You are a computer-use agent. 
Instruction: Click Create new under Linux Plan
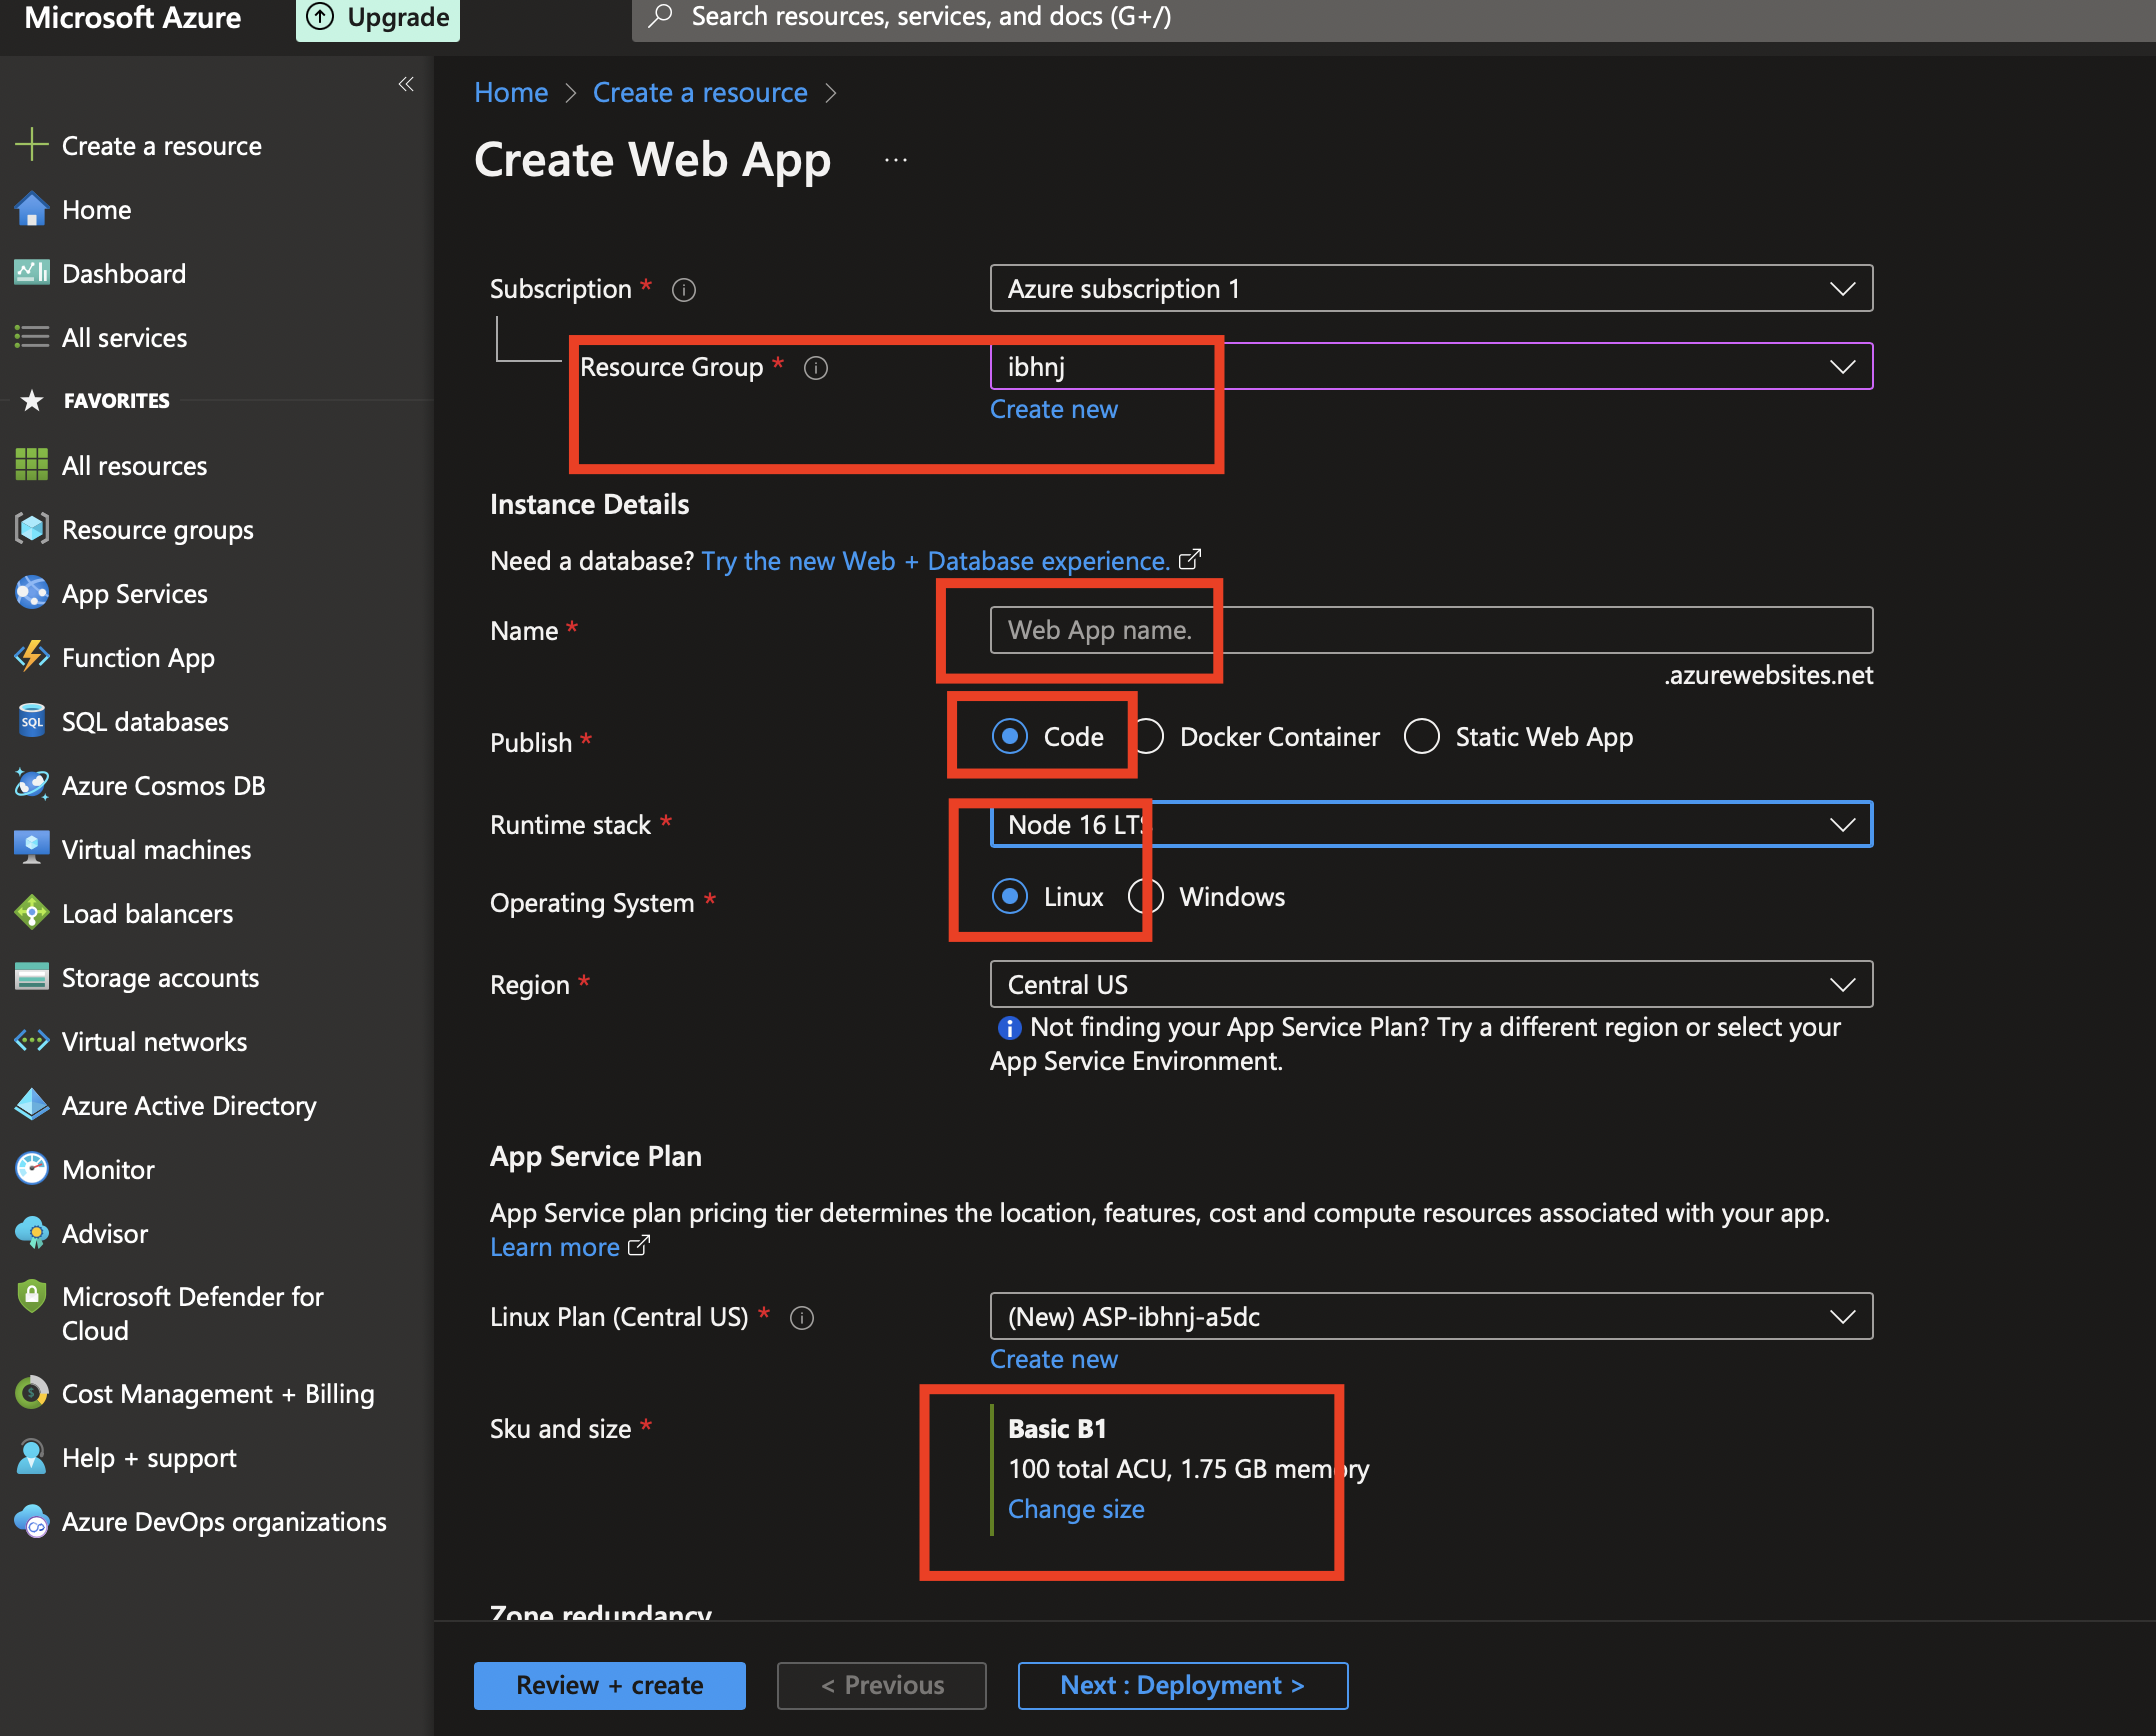(1054, 1359)
